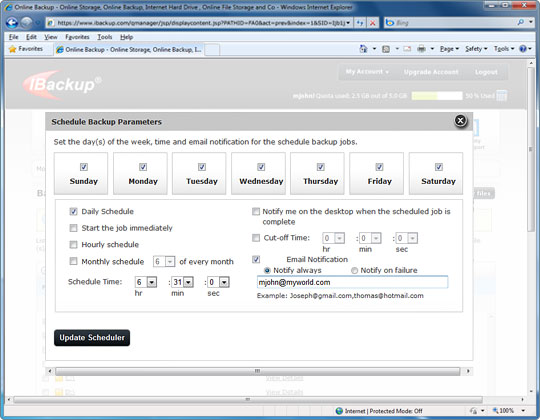Uncheck the Friday checkbox

click(x=379, y=167)
